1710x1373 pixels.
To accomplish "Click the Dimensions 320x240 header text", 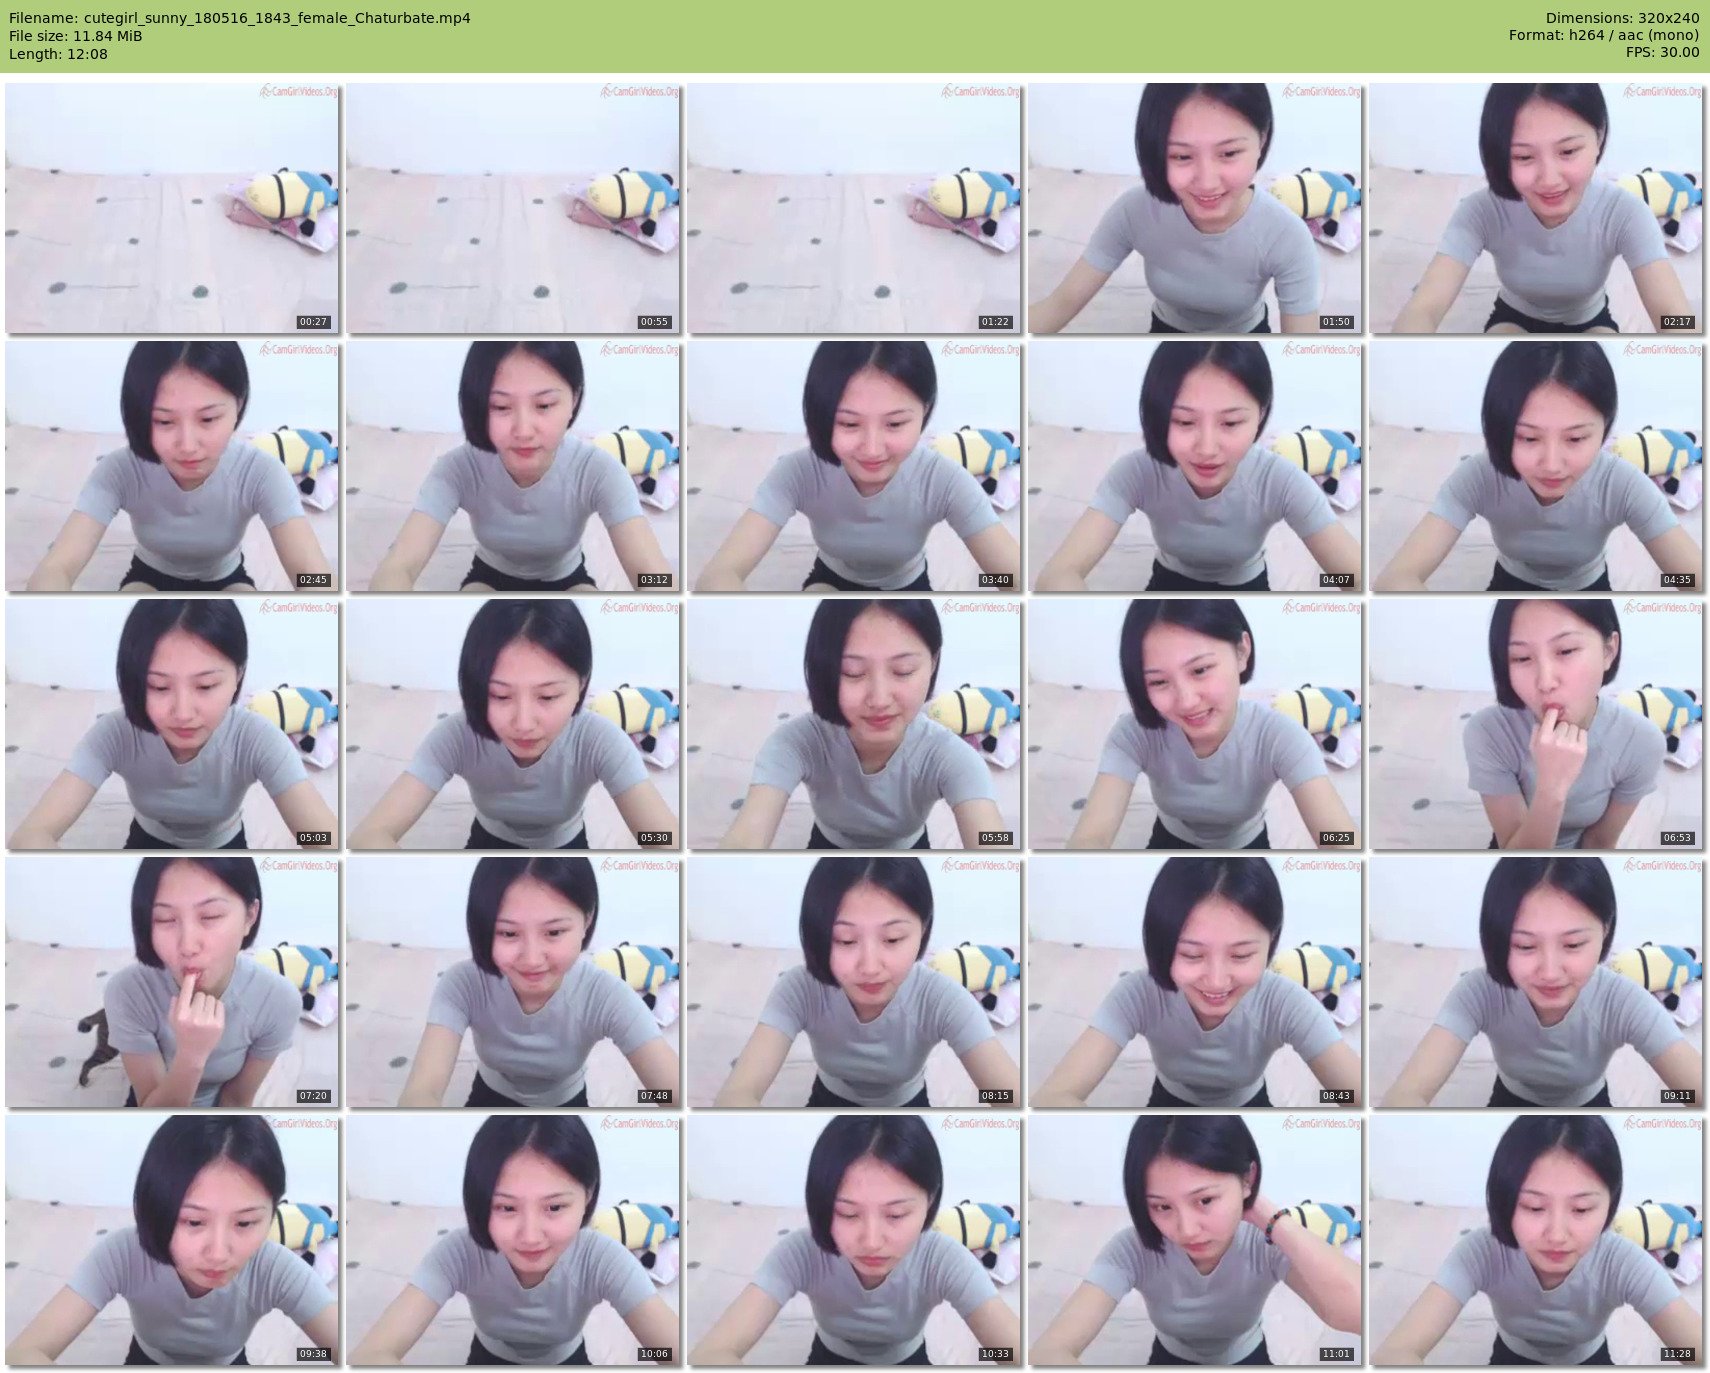I will (1622, 18).
